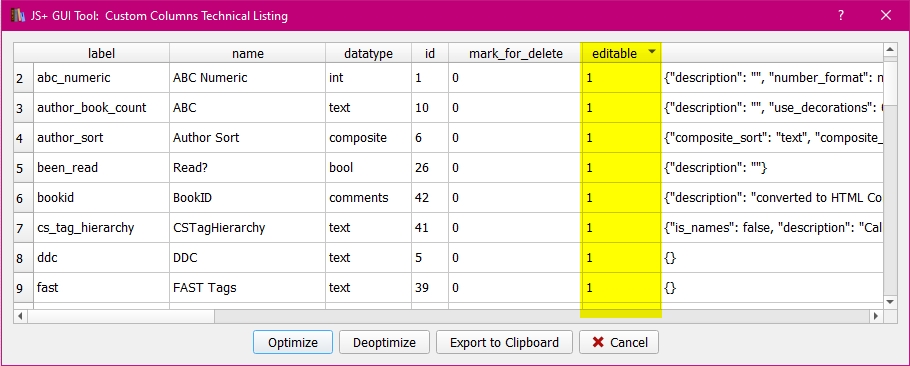Click the vertical scrollbar down arrow

pyautogui.click(x=890, y=302)
